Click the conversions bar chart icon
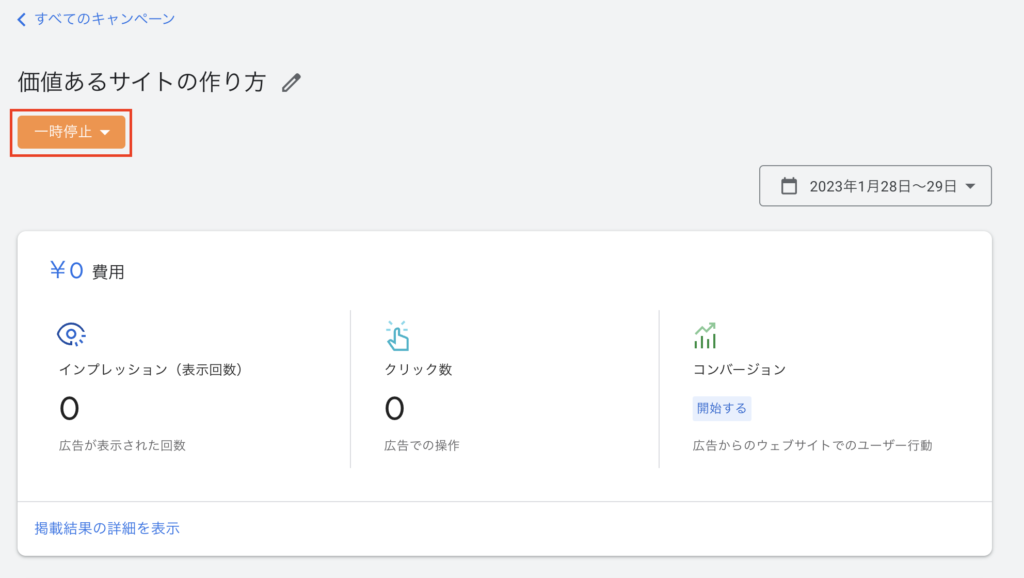Viewport: 1024px width, 578px height. point(705,336)
